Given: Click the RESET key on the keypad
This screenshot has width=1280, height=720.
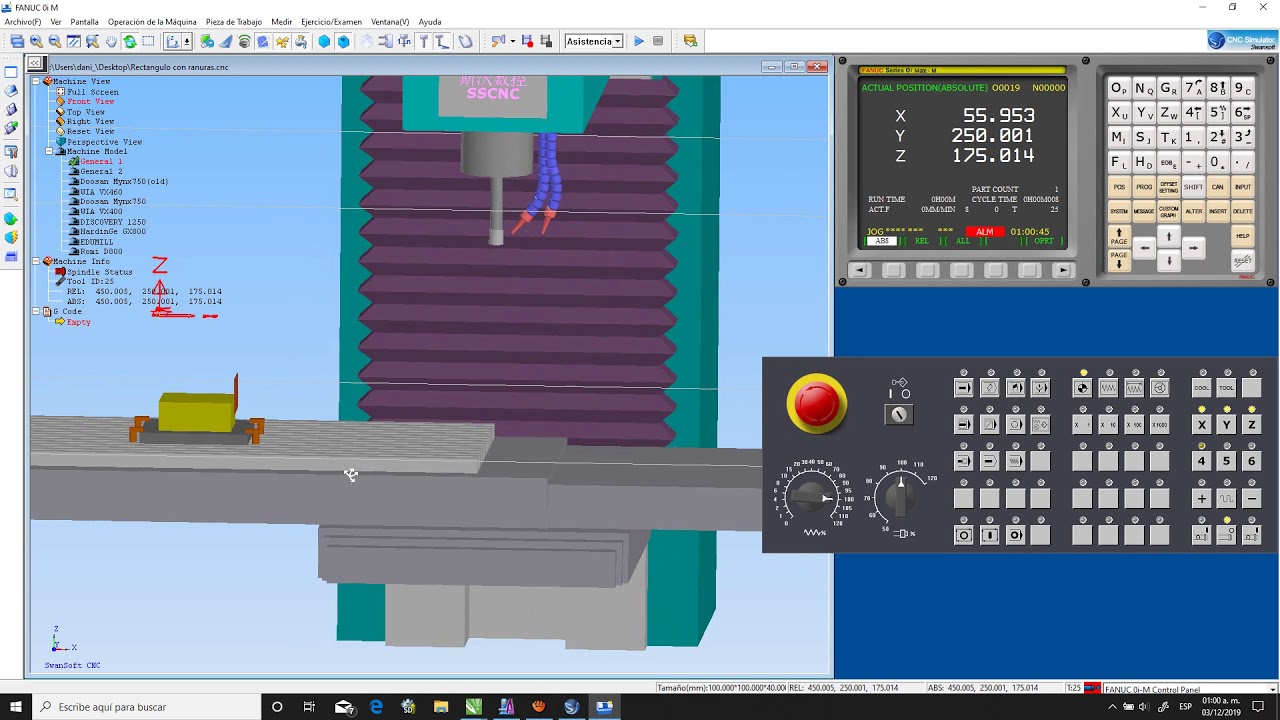Looking at the screenshot, I should pos(1242,260).
